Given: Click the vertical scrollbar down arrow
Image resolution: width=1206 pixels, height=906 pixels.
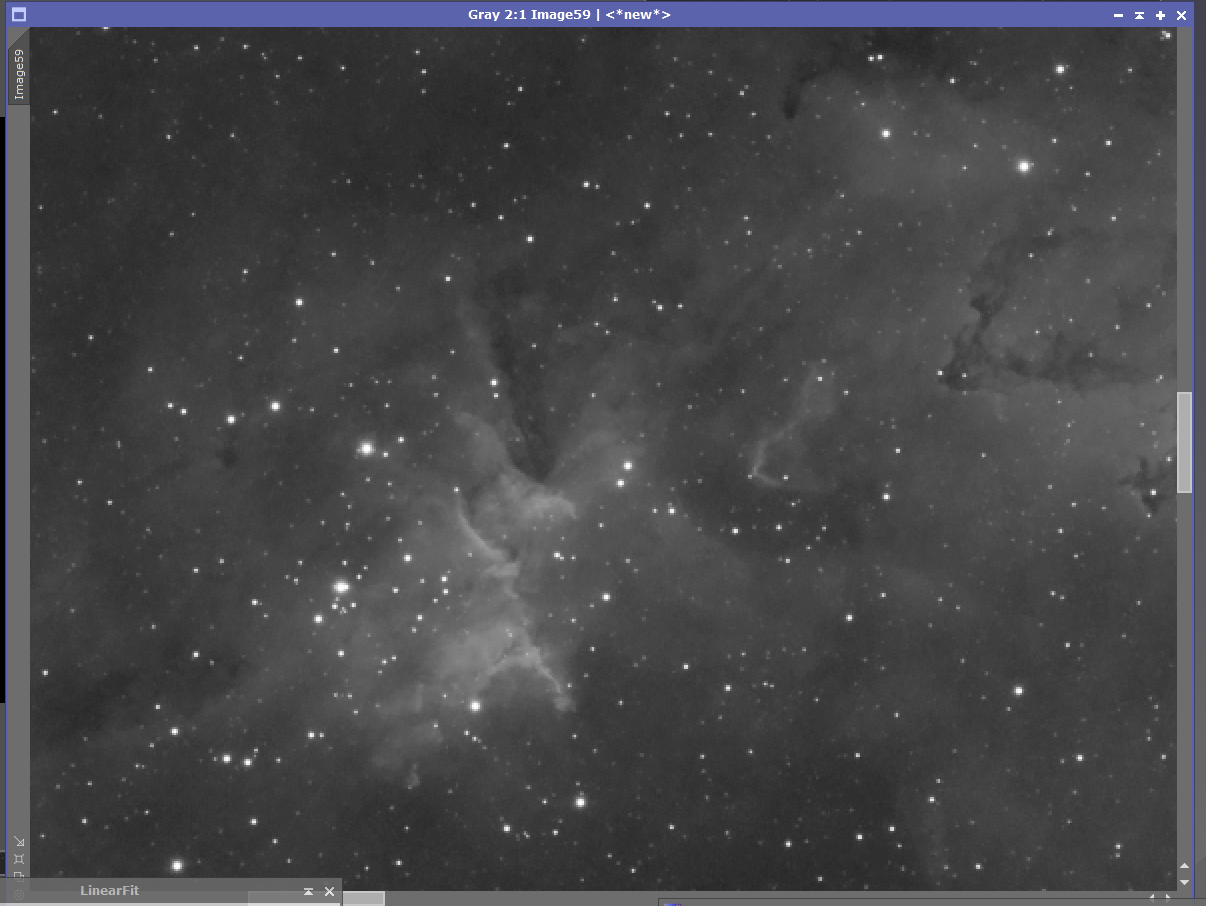Looking at the screenshot, I should (x=1185, y=882).
